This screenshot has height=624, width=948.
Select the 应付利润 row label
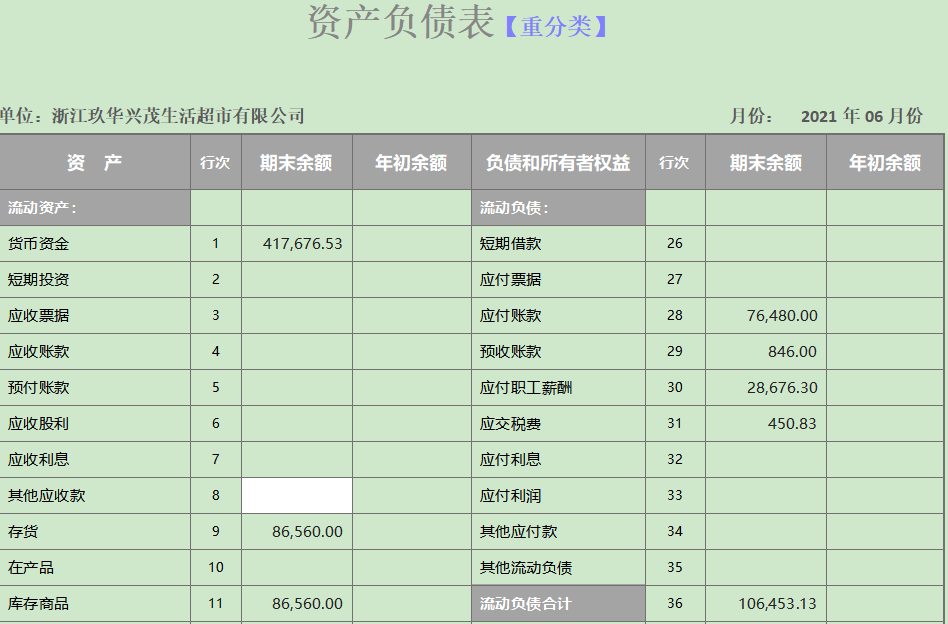[x=510, y=495]
